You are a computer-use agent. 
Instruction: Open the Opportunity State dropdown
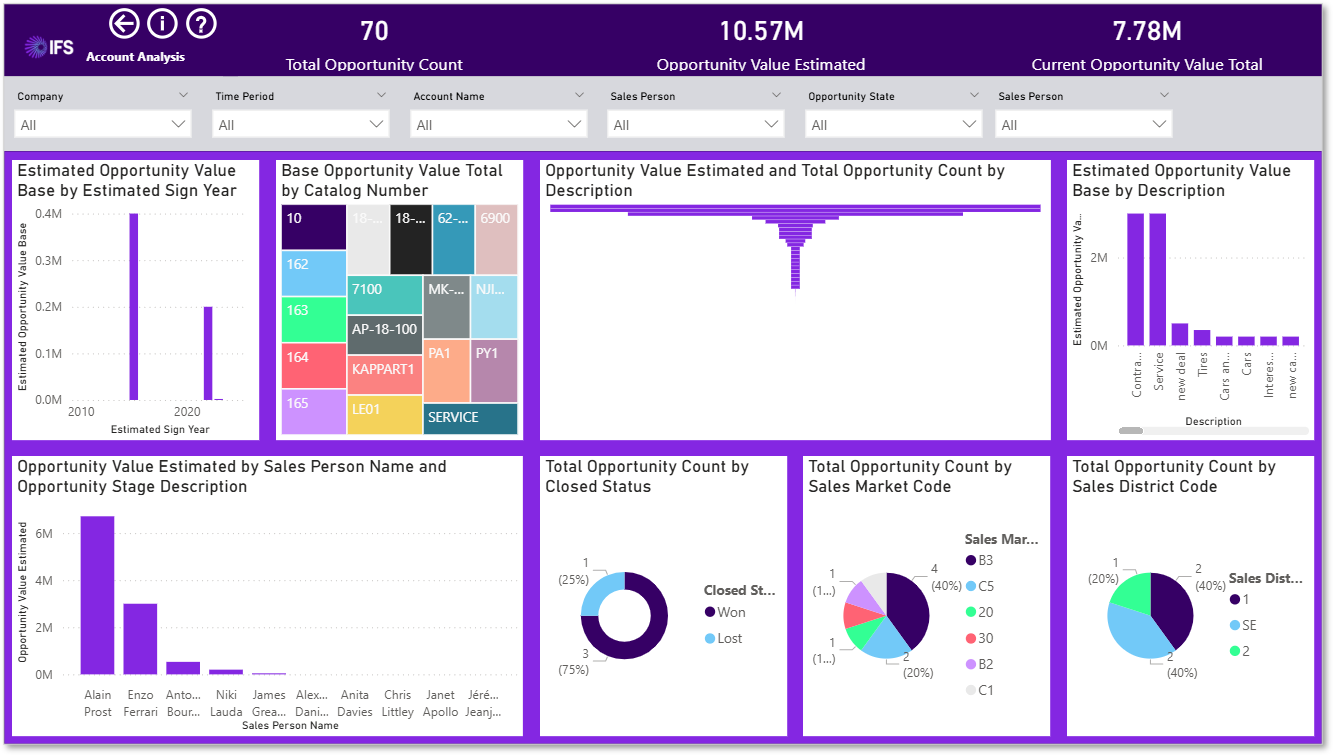[x=895, y=125]
